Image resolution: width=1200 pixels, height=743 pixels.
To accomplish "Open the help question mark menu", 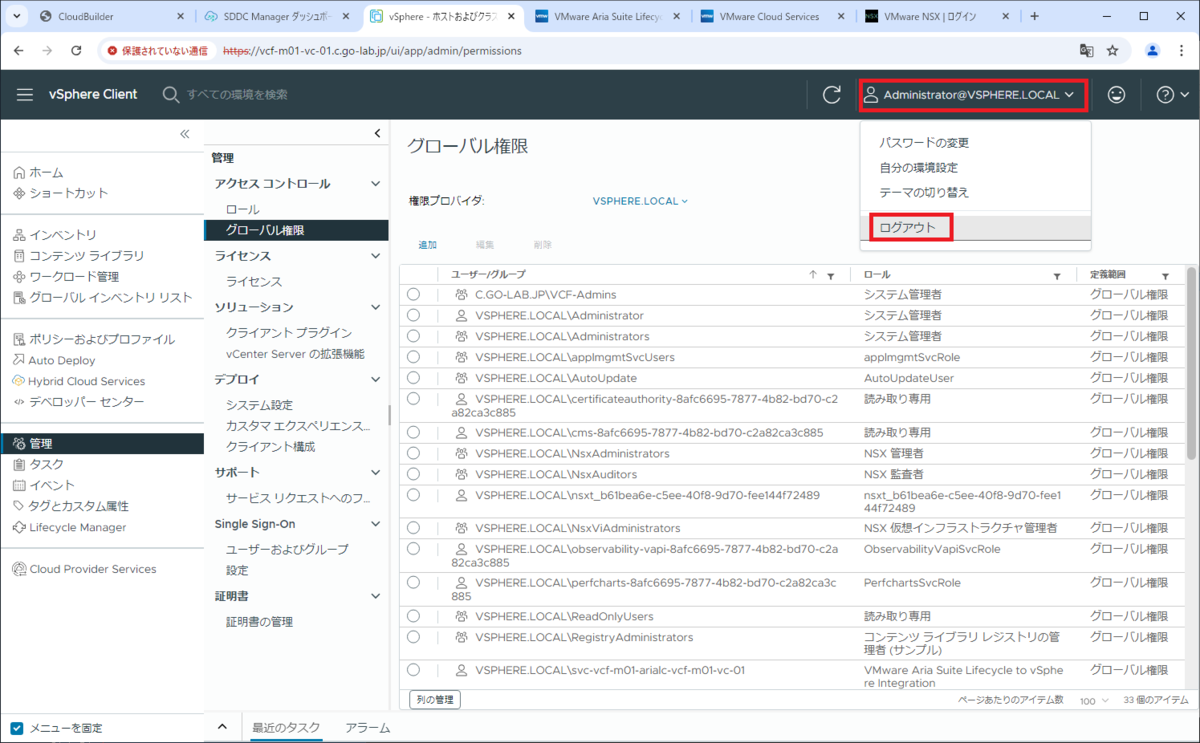I will [1172, 95].
